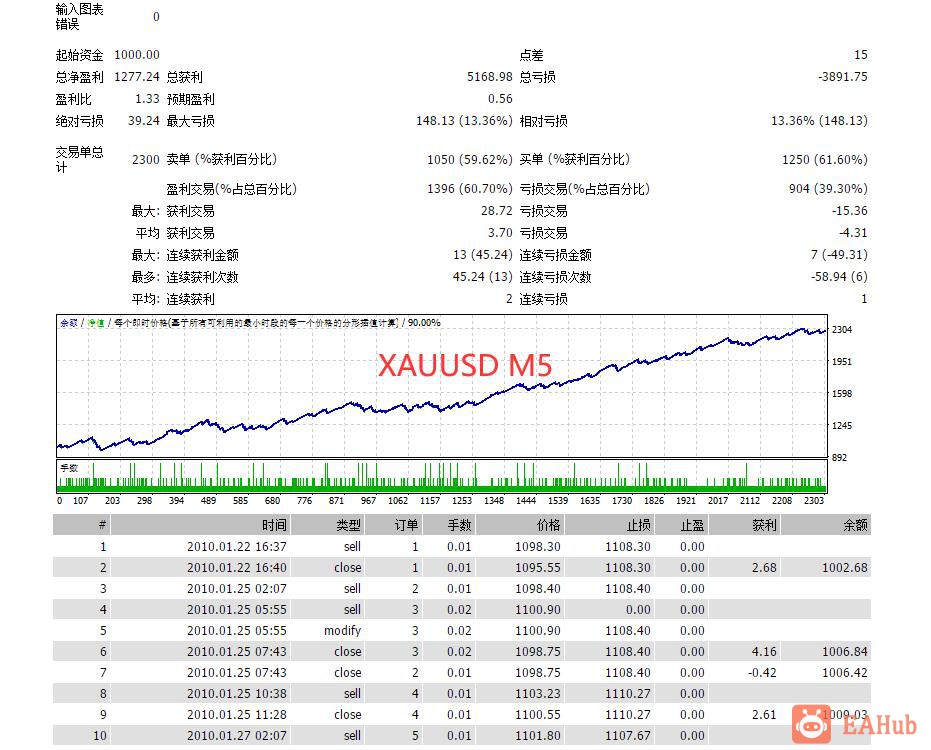Select the profit cell -0.42
931x750 pixels.
[762, 673]
